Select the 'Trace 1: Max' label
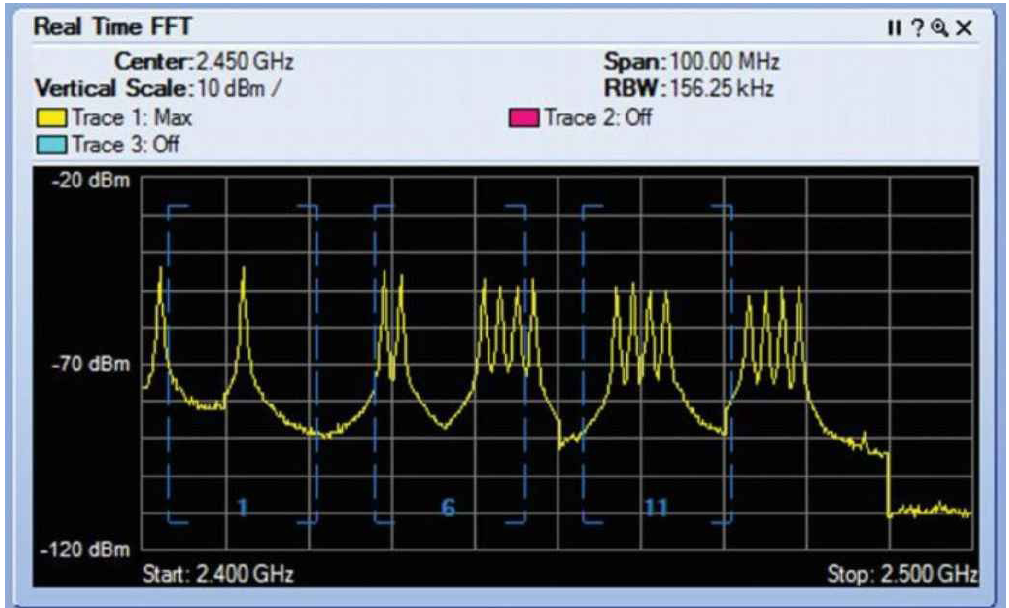The width and height of the screenshot is (1009, 608). click(x=132, y=118)
